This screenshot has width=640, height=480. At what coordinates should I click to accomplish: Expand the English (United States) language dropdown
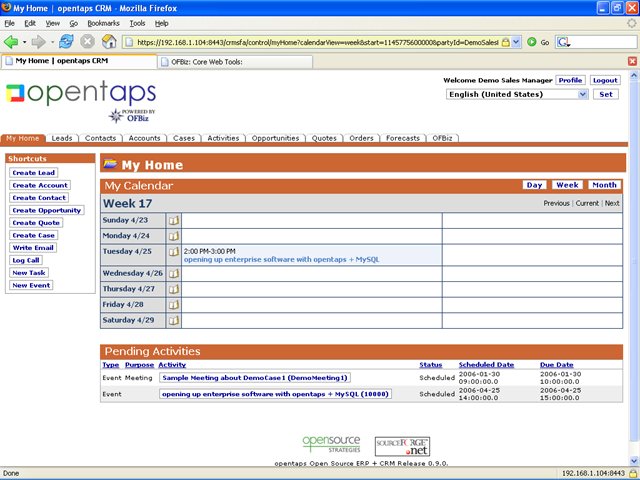coord(583,94)
